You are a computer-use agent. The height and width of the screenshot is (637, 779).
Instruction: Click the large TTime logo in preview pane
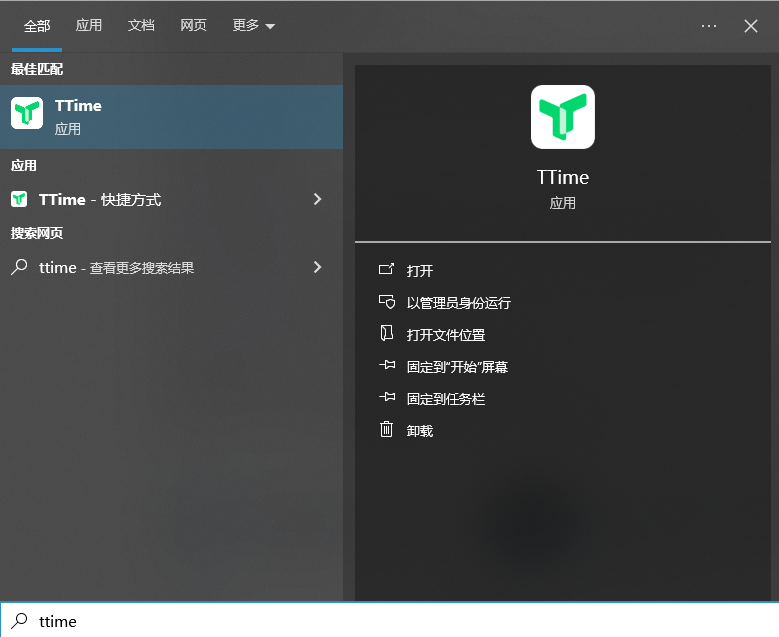(x=562, y=117)
